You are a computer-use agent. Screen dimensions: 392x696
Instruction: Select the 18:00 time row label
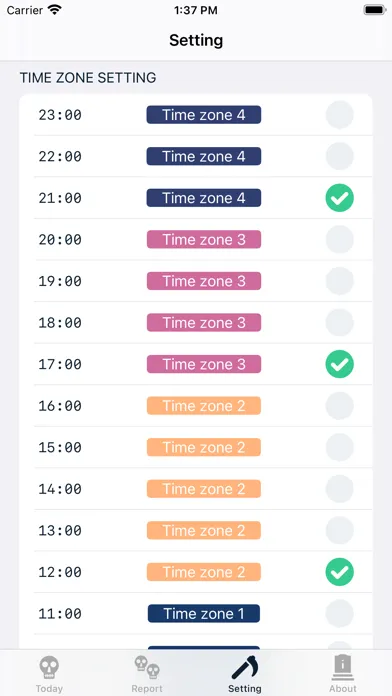coord(60,323)
